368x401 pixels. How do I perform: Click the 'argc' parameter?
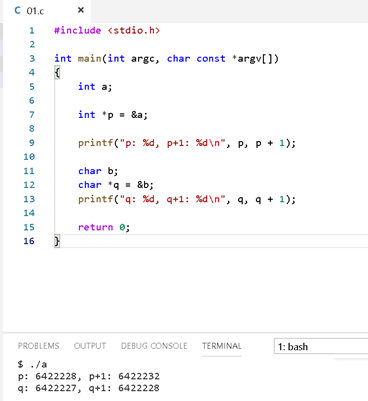point(143,59)
